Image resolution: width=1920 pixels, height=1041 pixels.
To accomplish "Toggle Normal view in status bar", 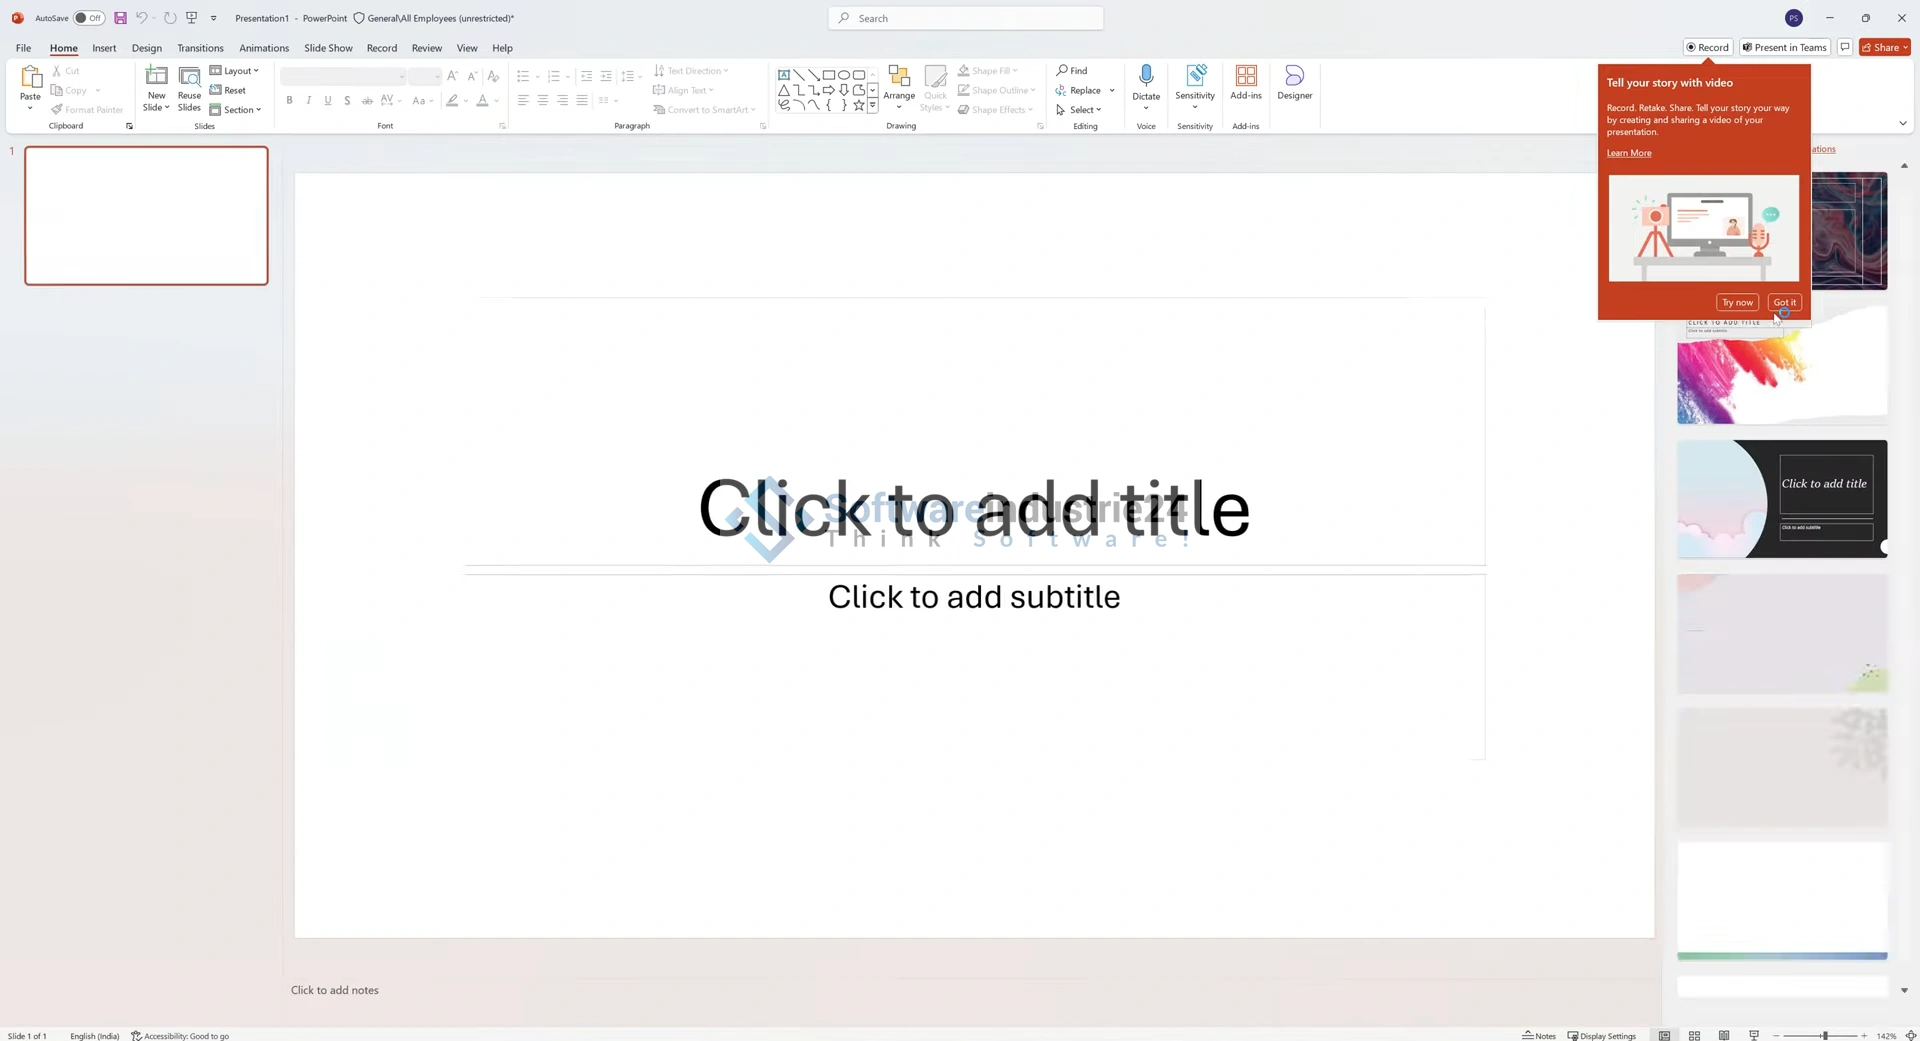I will 1664,1035.
